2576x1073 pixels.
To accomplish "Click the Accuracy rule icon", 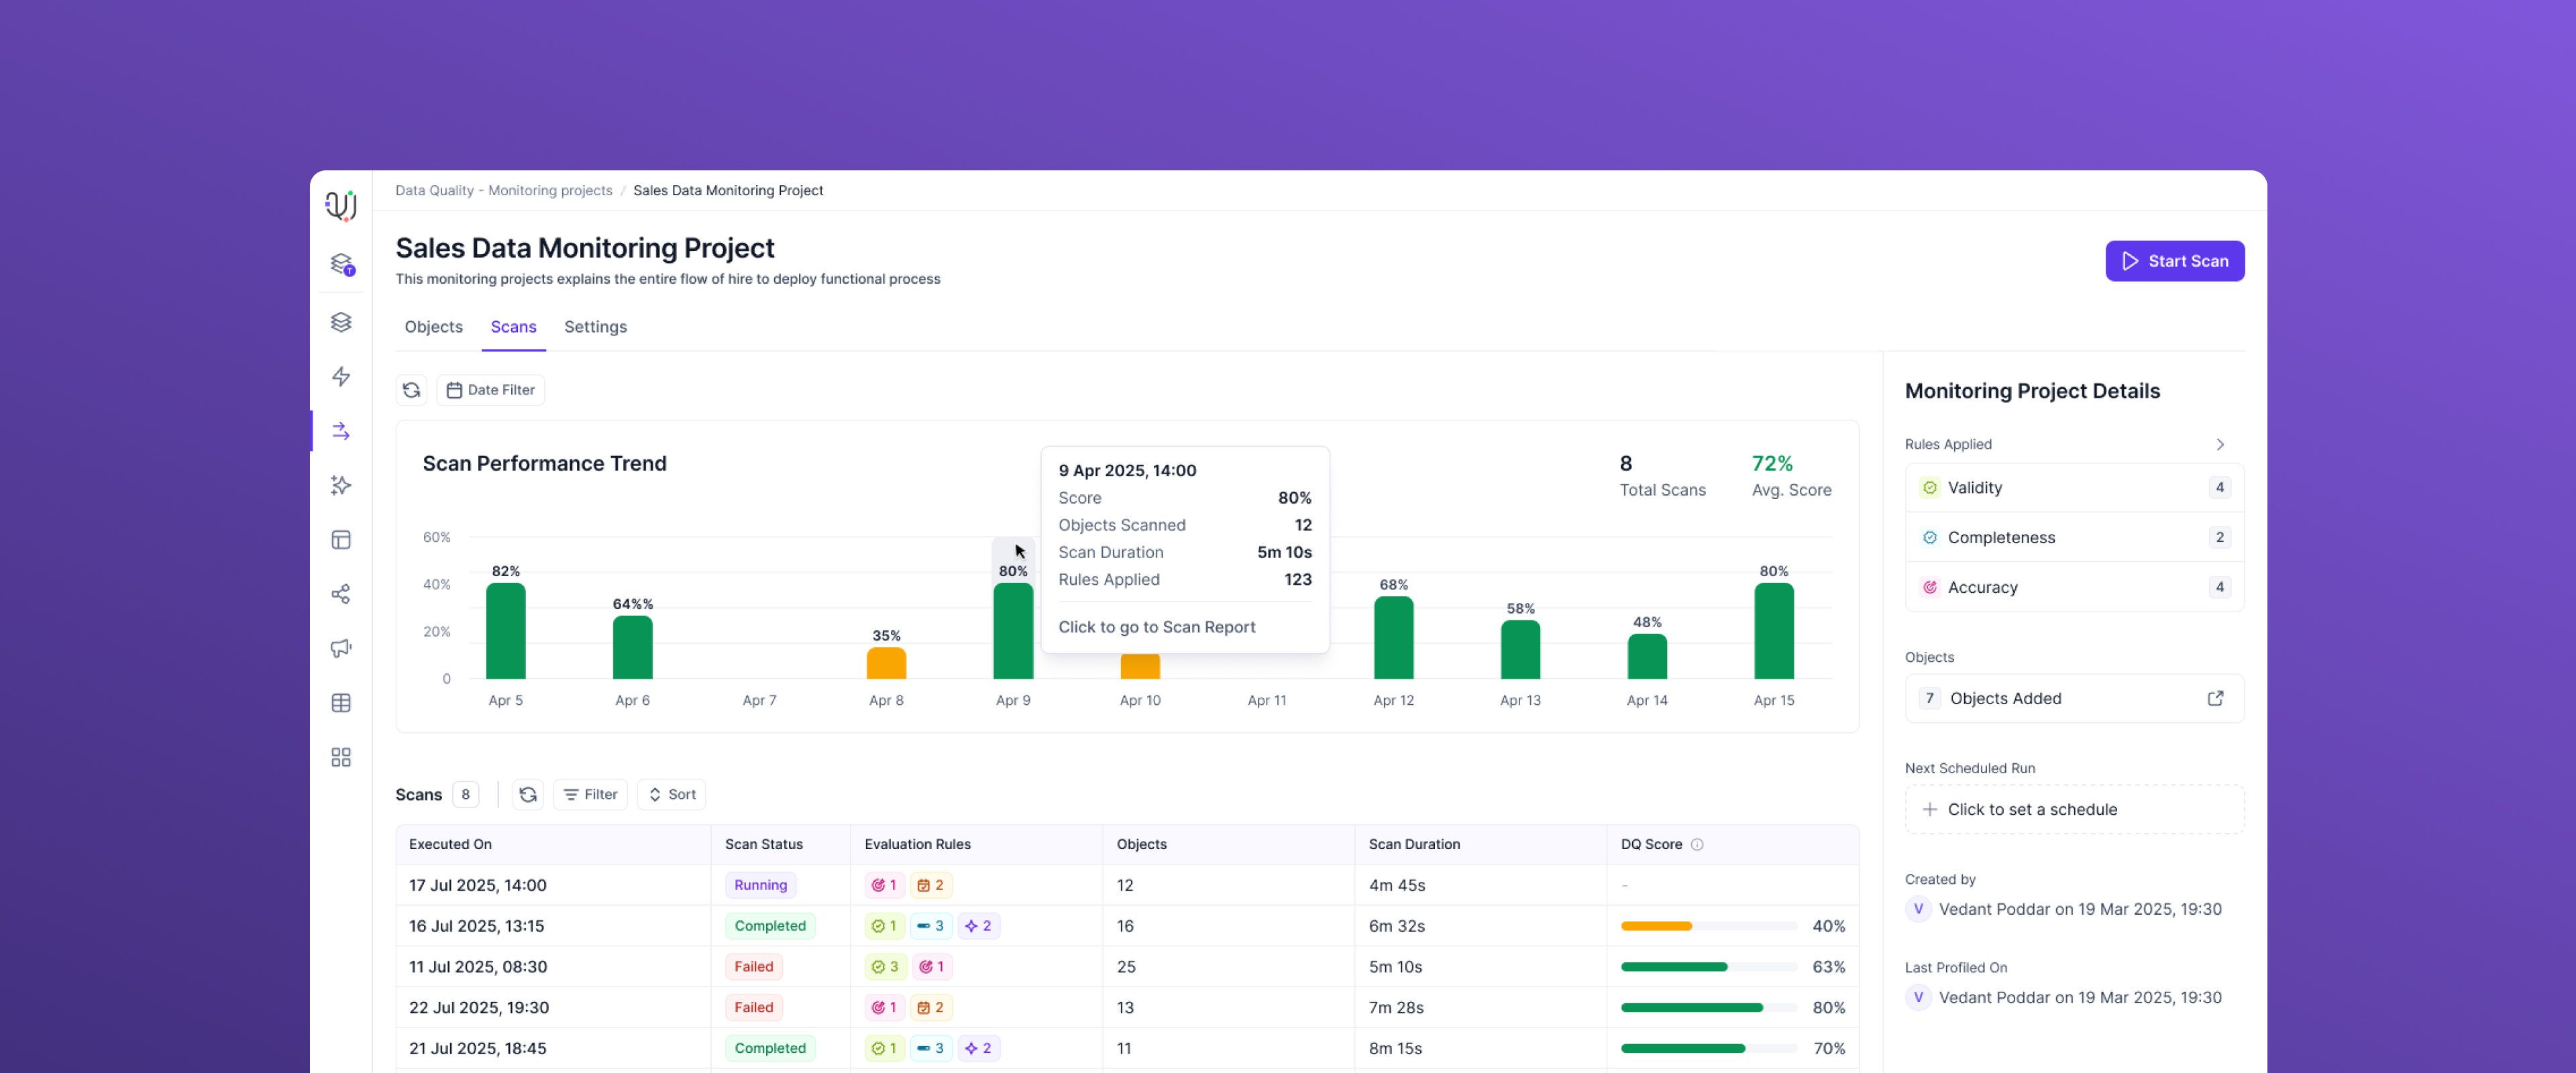I will [1930, 587].
